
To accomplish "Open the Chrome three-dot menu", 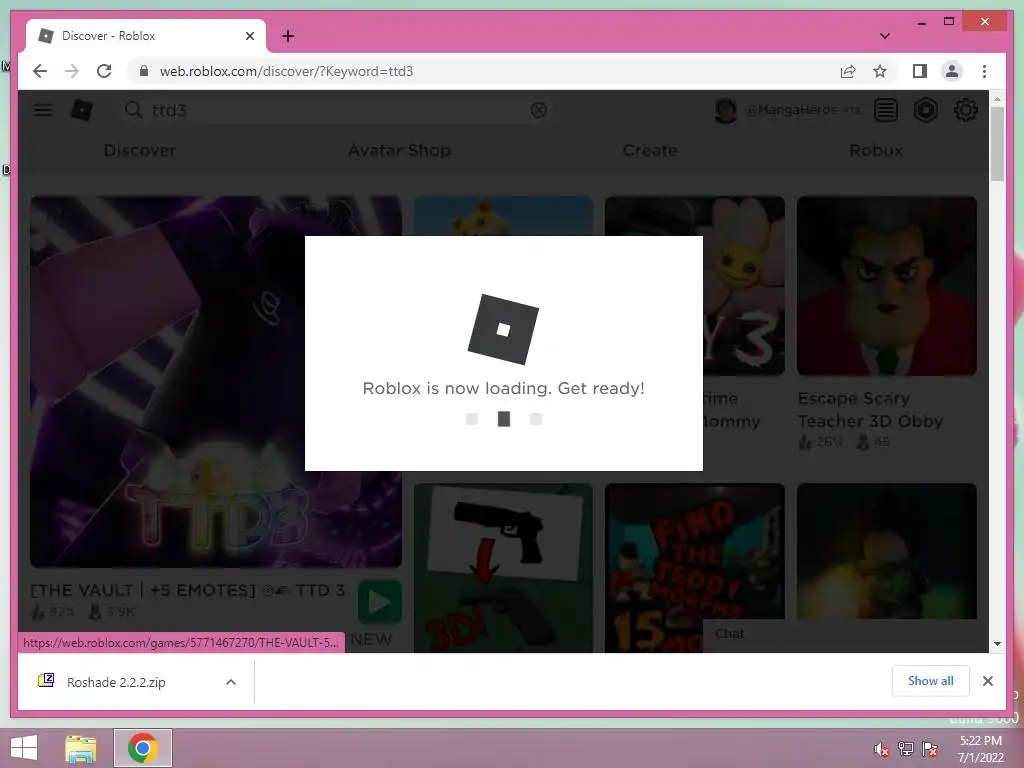I will coord(984,71).
